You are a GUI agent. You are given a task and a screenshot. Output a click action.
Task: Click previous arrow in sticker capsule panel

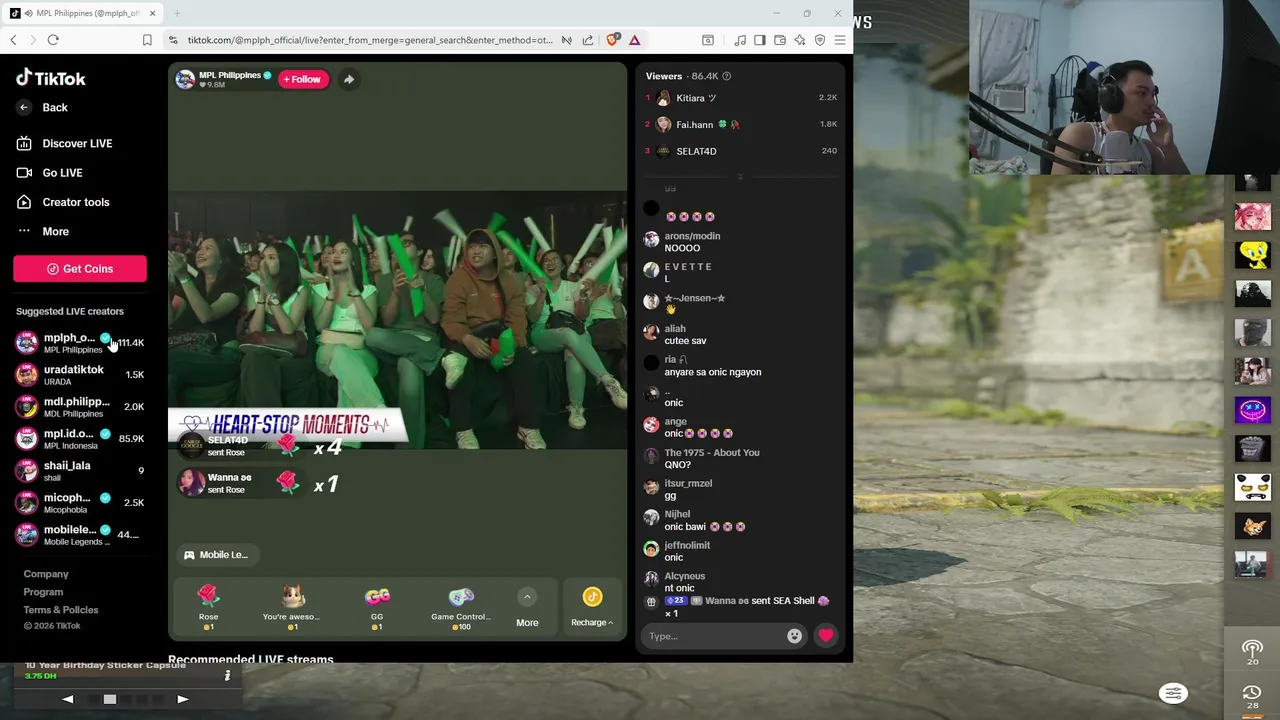point(68,699)
